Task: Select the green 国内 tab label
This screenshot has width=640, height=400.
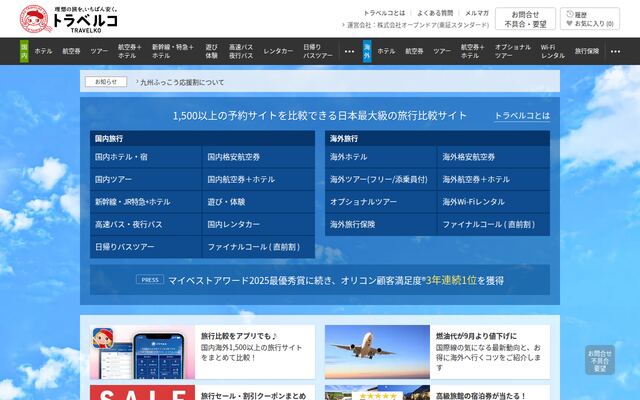Action: 24,51
